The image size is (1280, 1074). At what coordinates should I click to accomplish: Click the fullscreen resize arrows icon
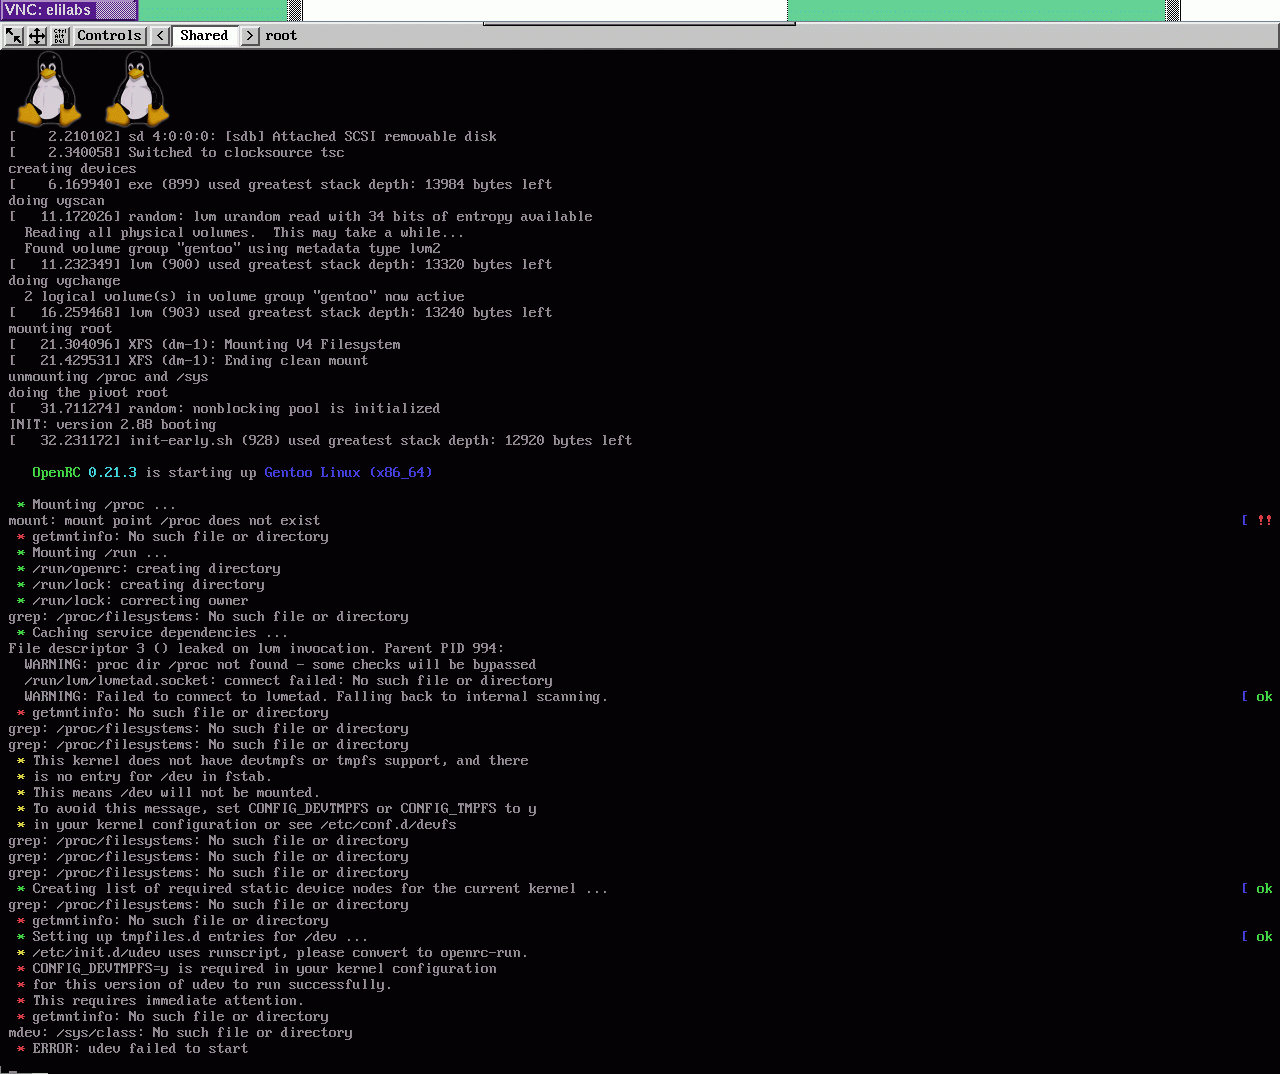pos(14,36)
